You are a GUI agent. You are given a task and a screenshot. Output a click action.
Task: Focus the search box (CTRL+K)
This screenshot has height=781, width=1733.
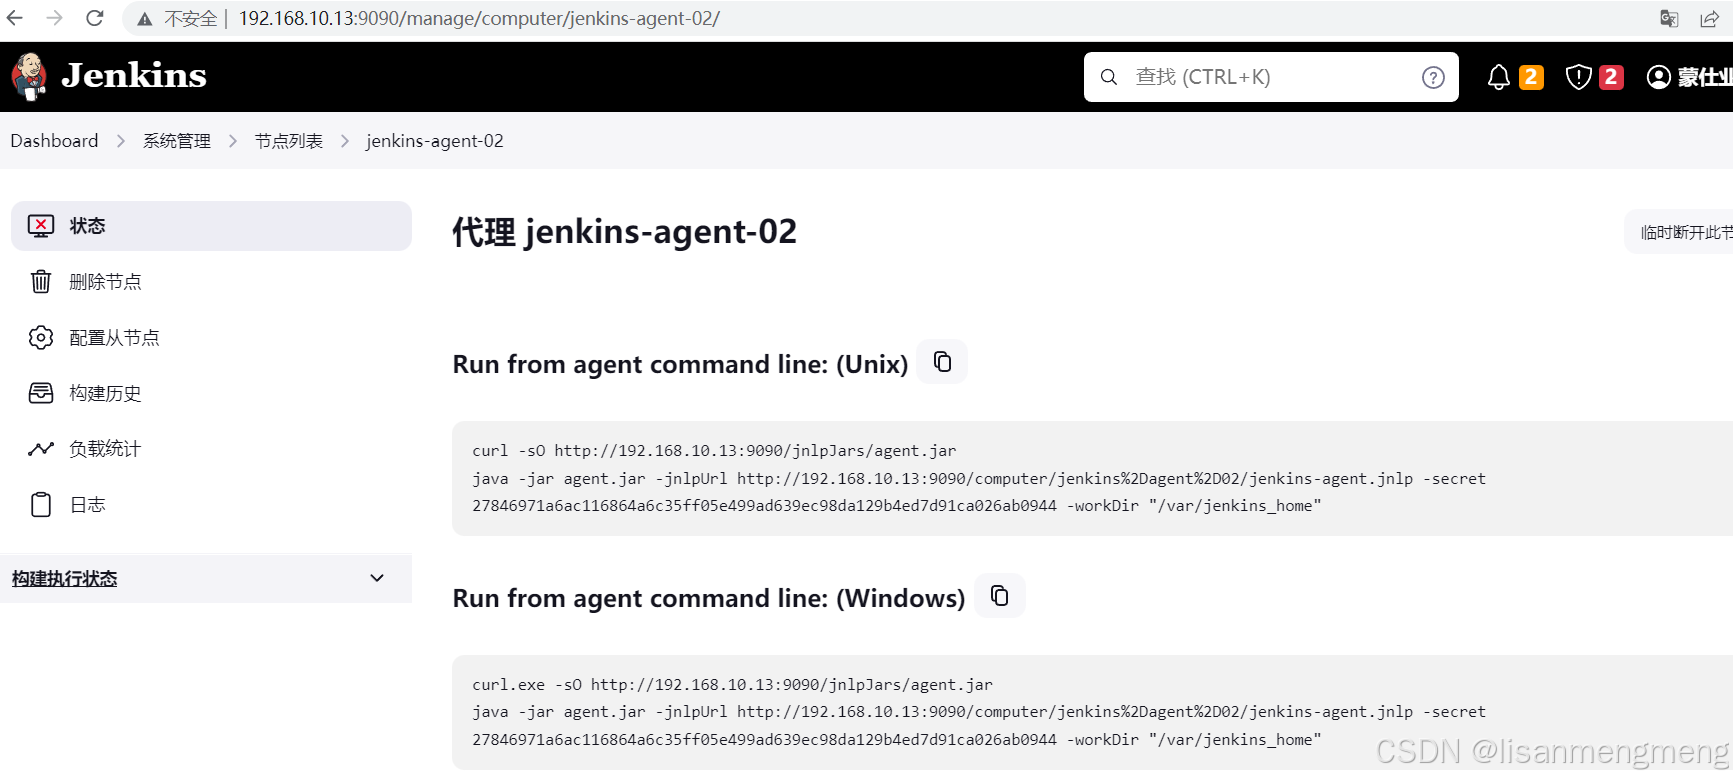pyautogui.click(x=1270, y=77)
